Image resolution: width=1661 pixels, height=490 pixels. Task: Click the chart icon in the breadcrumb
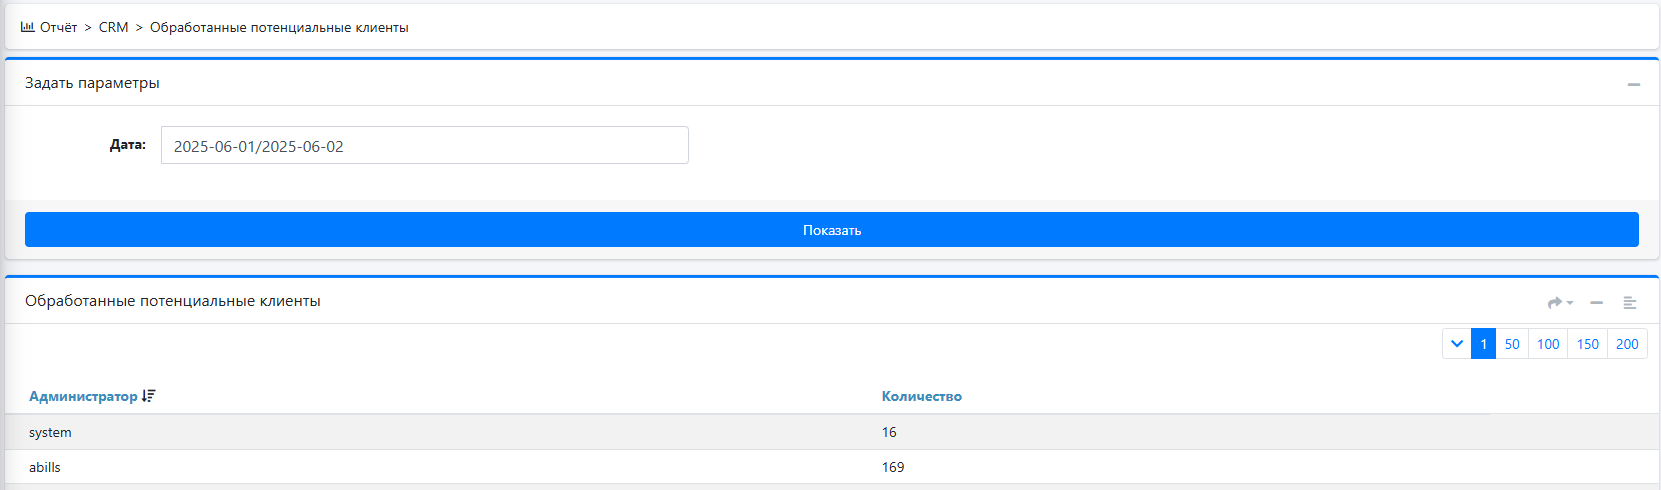click(27, 27)
